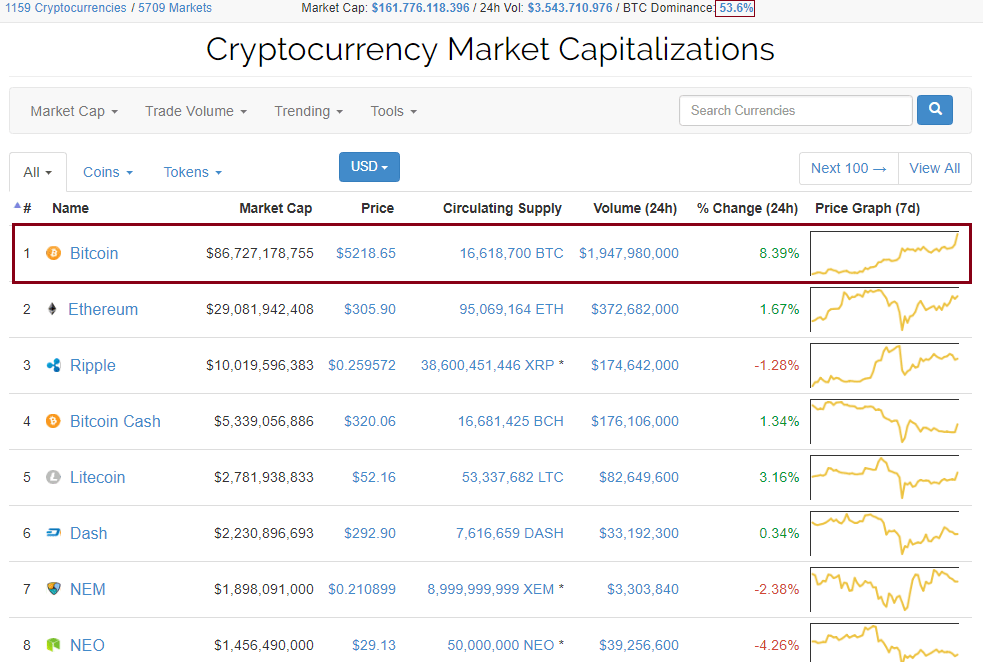983x662 pixels.
Task: Focus the Search Currencies input field
Action: (795, 110)
